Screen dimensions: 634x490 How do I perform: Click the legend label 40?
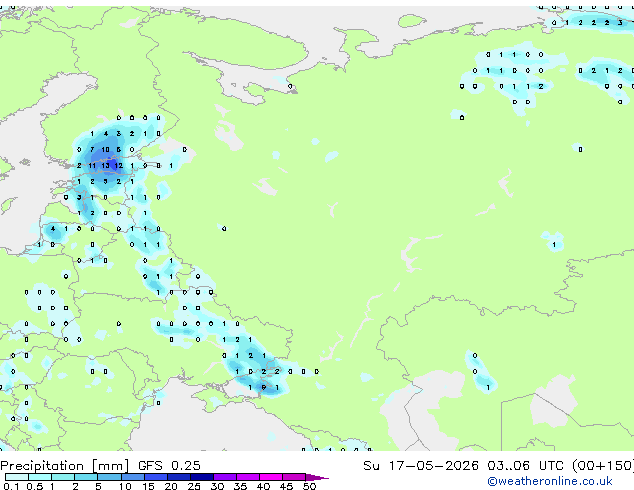(x=263, y=486)
